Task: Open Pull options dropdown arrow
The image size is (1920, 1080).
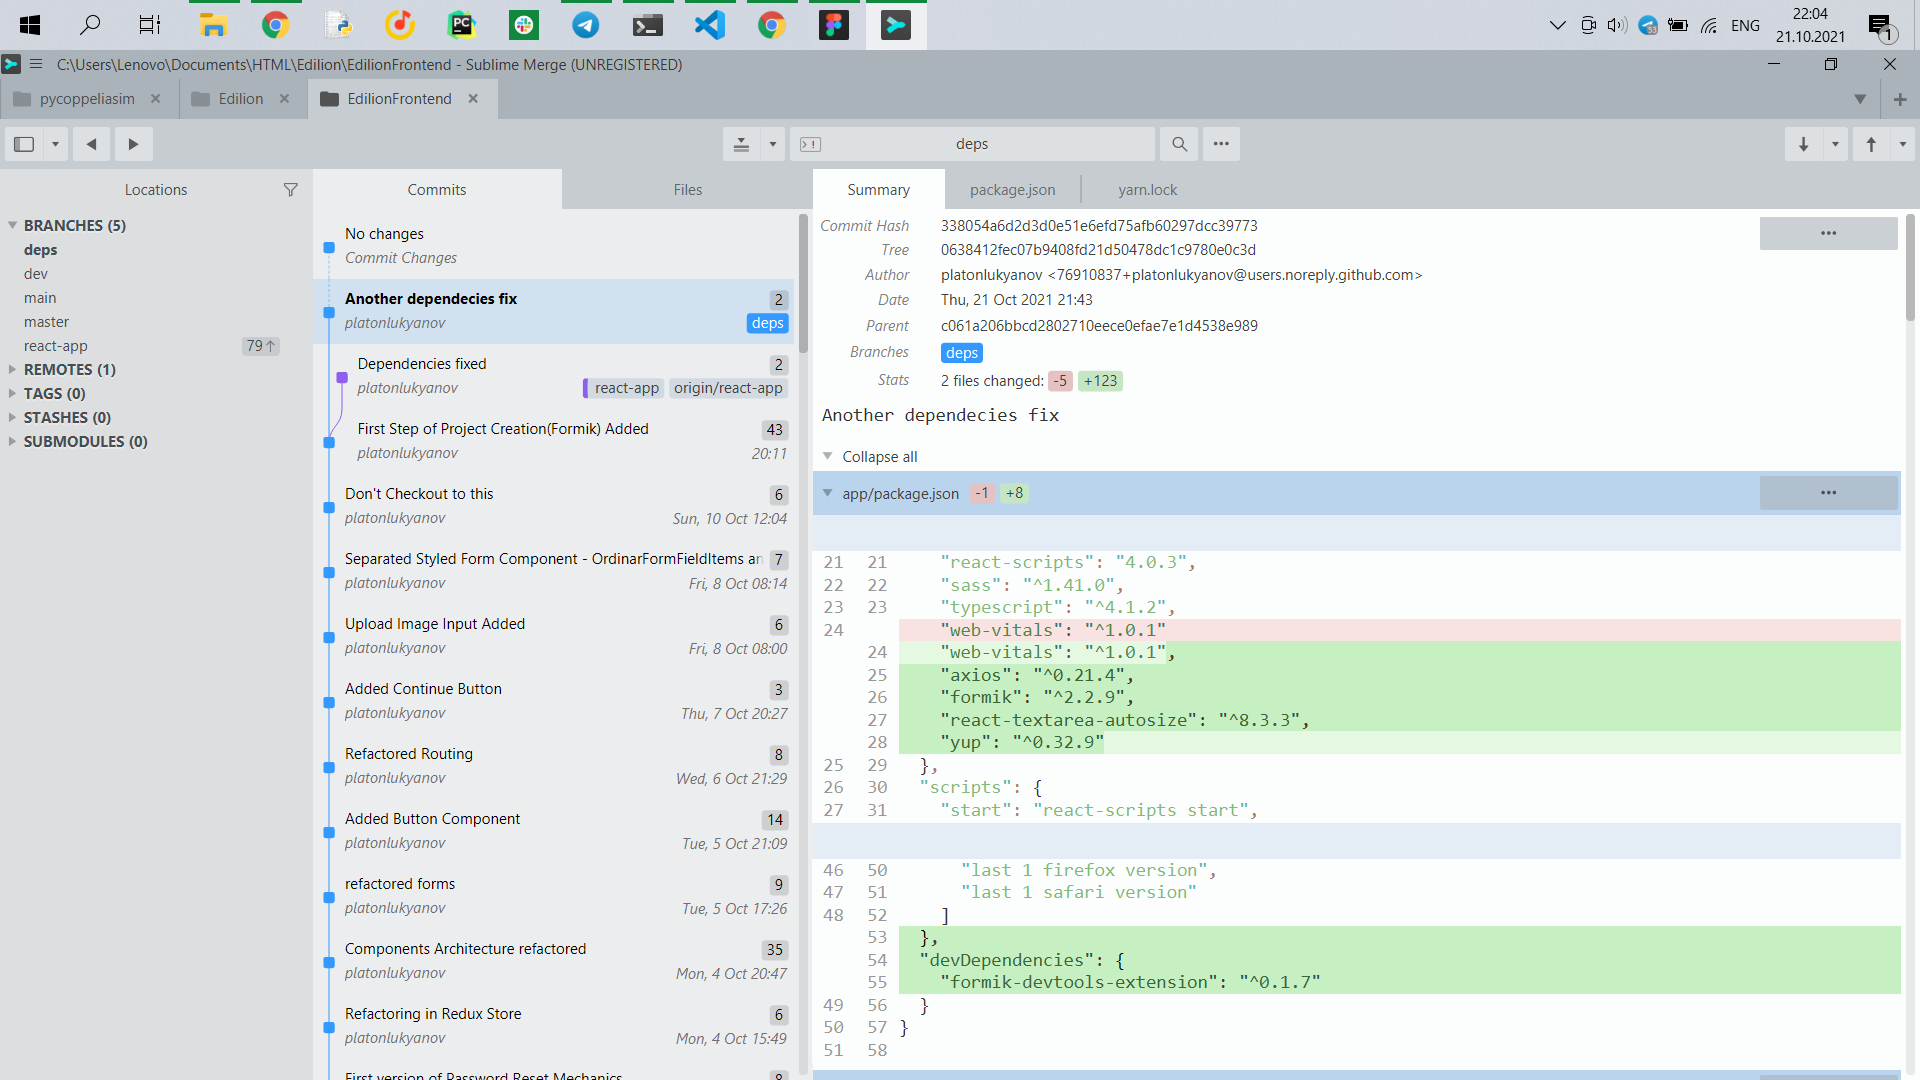Action: point(1835,144)
